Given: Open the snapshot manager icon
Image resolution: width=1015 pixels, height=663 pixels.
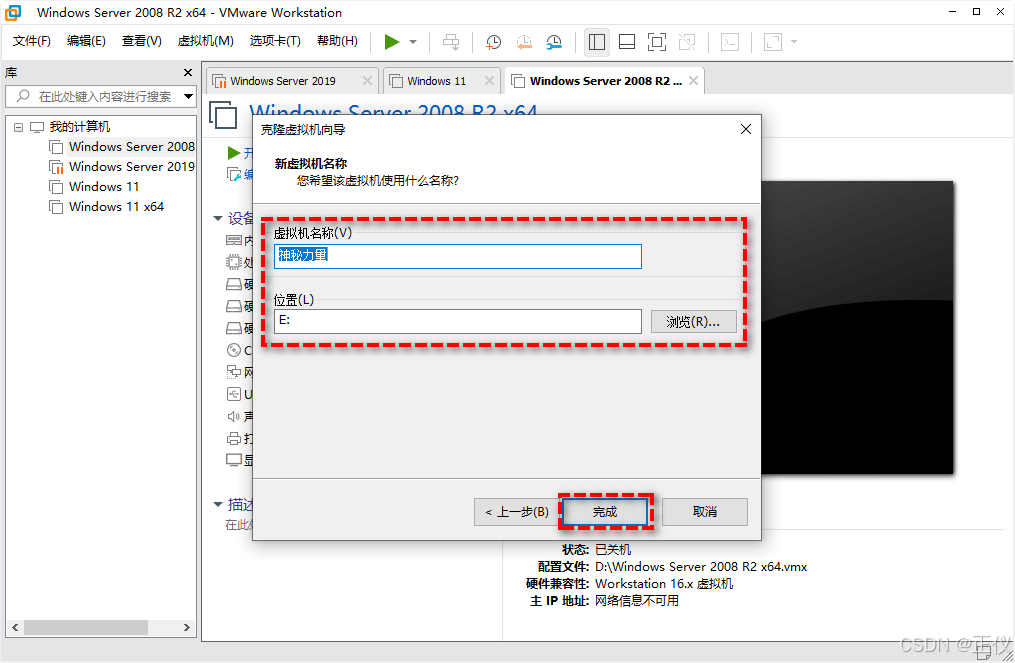Looking at the screenshot, I should 554,42.
